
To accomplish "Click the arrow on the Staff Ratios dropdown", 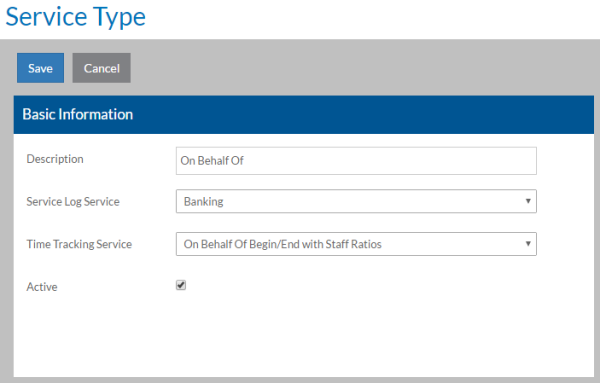I will [528, 244].
